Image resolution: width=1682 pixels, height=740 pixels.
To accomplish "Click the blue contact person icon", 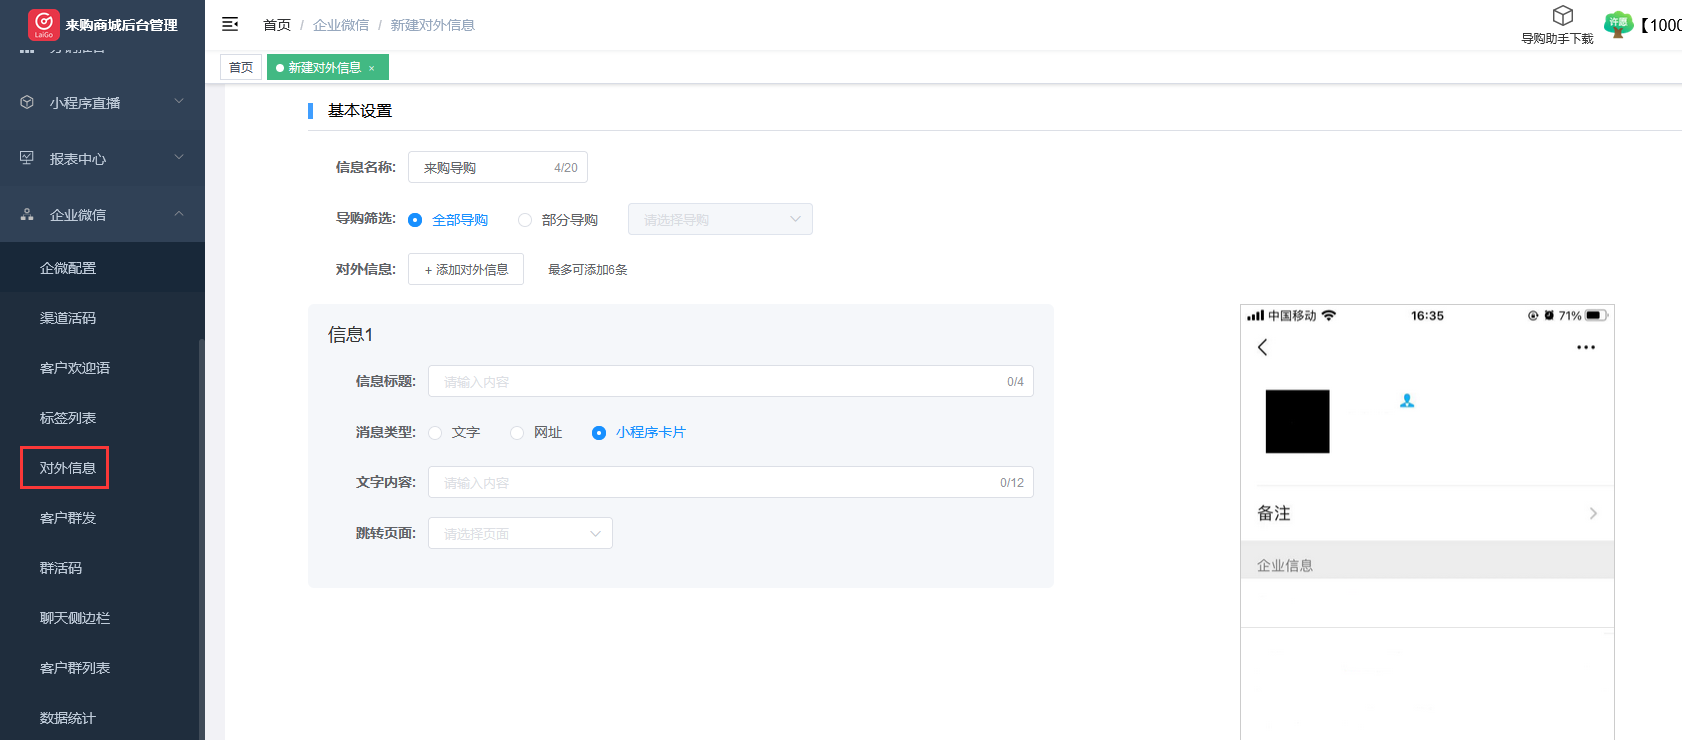I will [1407, 401].
